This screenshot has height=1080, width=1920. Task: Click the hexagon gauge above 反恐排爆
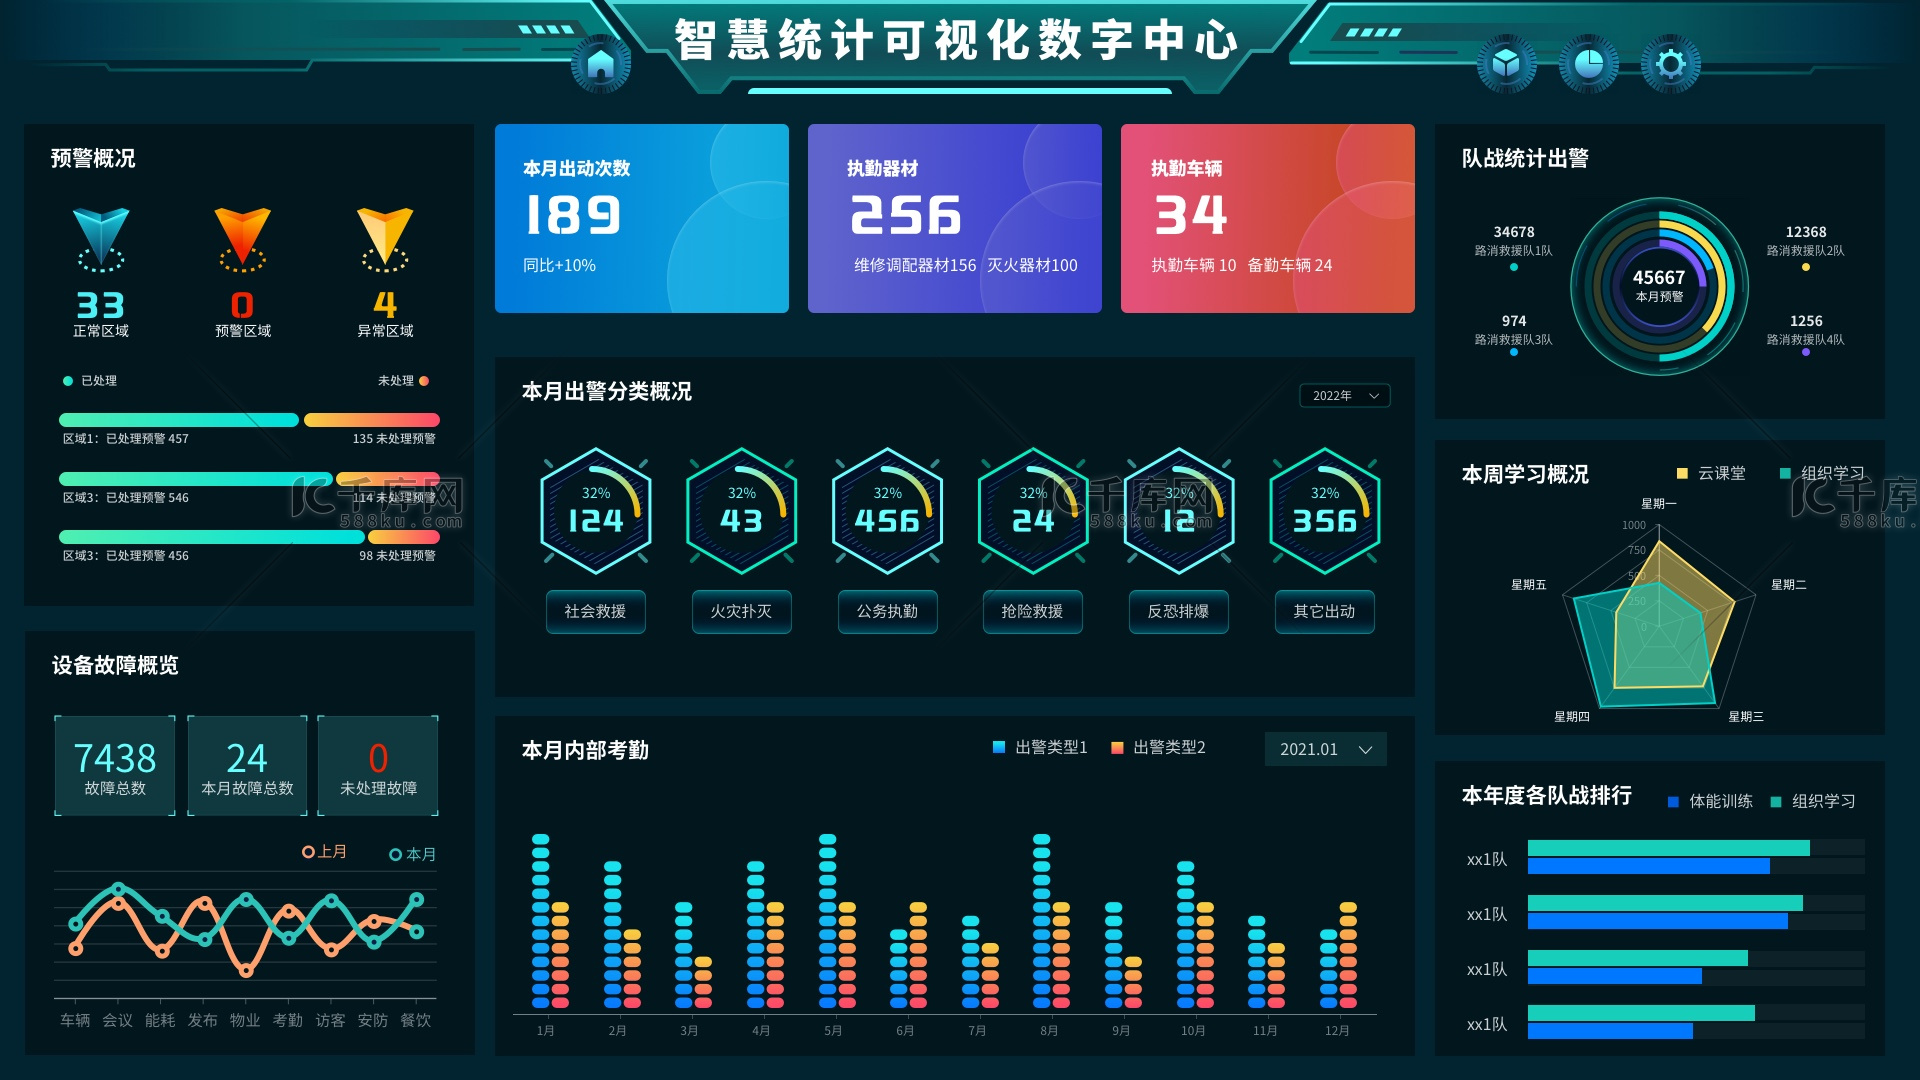tap(1179, 511)
